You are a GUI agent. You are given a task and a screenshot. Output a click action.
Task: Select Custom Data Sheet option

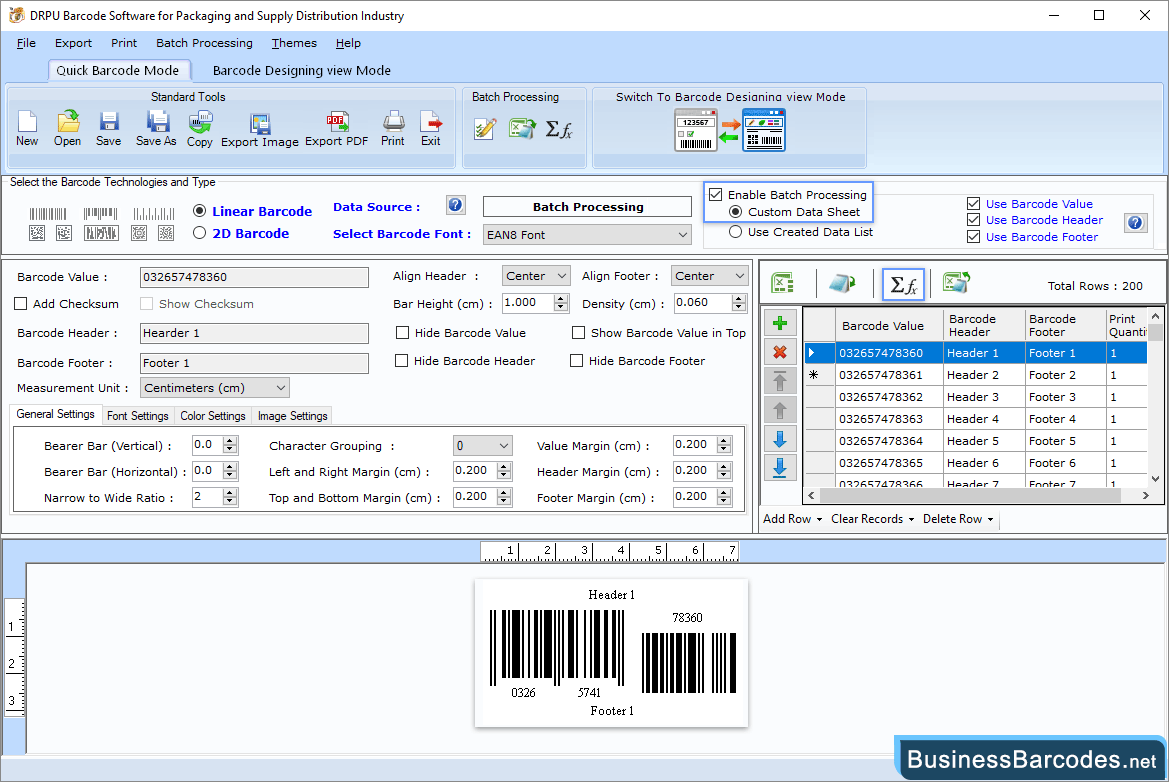click(735, 212)
